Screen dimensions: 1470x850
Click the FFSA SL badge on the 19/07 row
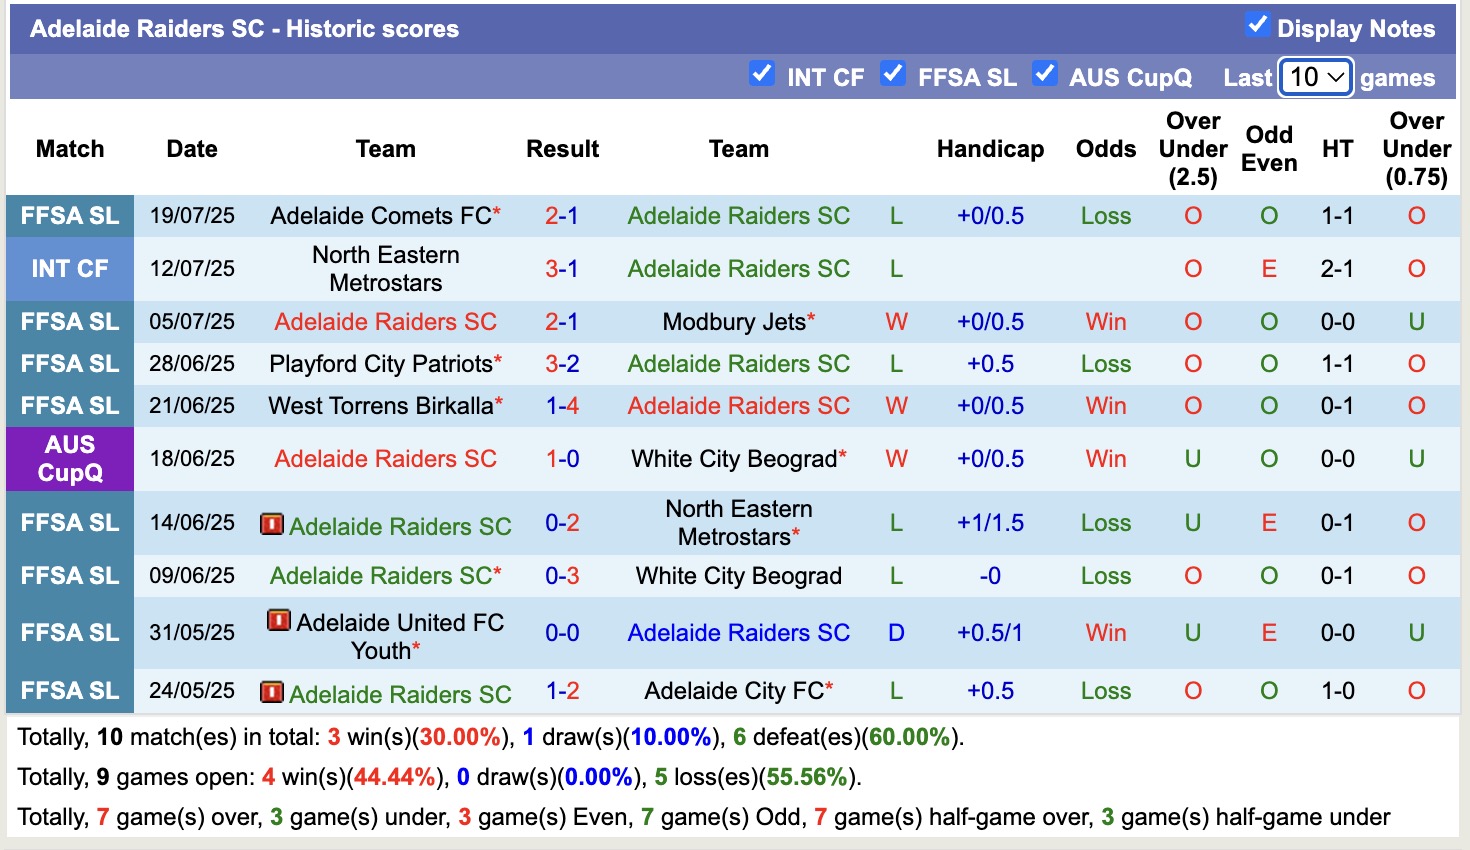[x=69, y=215]
